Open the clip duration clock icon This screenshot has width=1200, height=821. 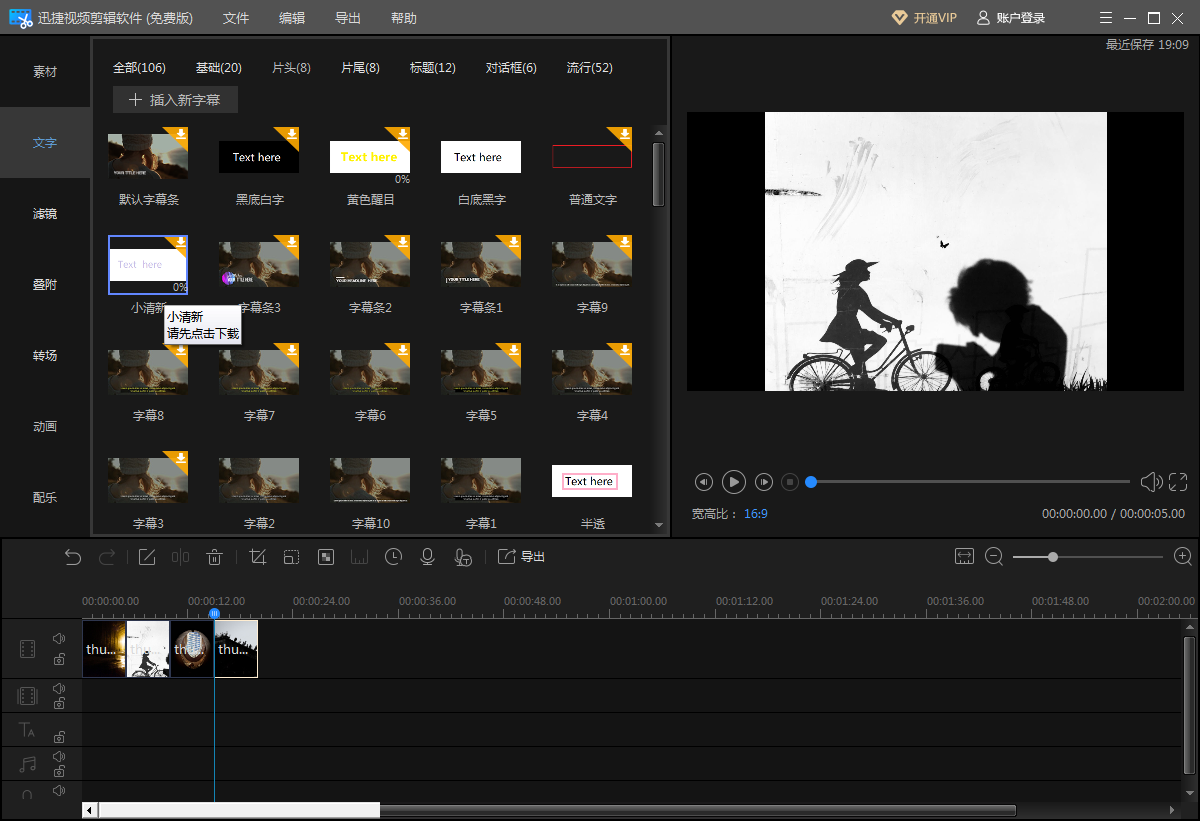coord(393,557)
